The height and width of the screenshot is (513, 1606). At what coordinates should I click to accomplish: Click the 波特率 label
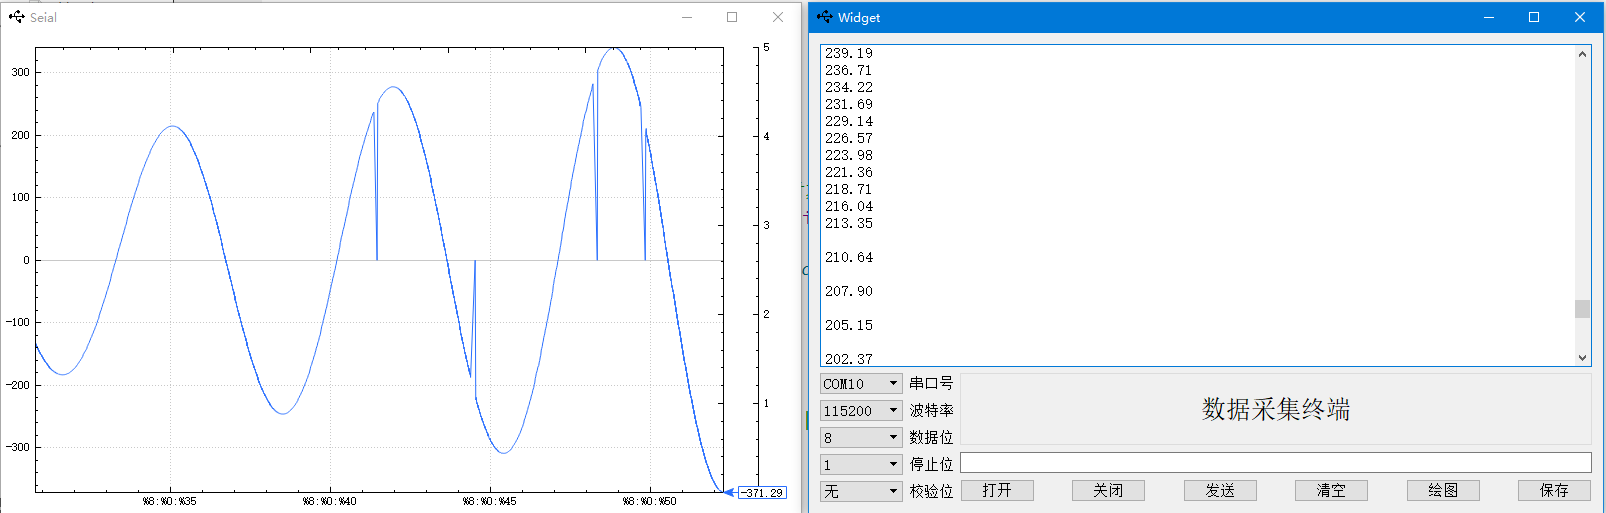(x=931, y=410)
